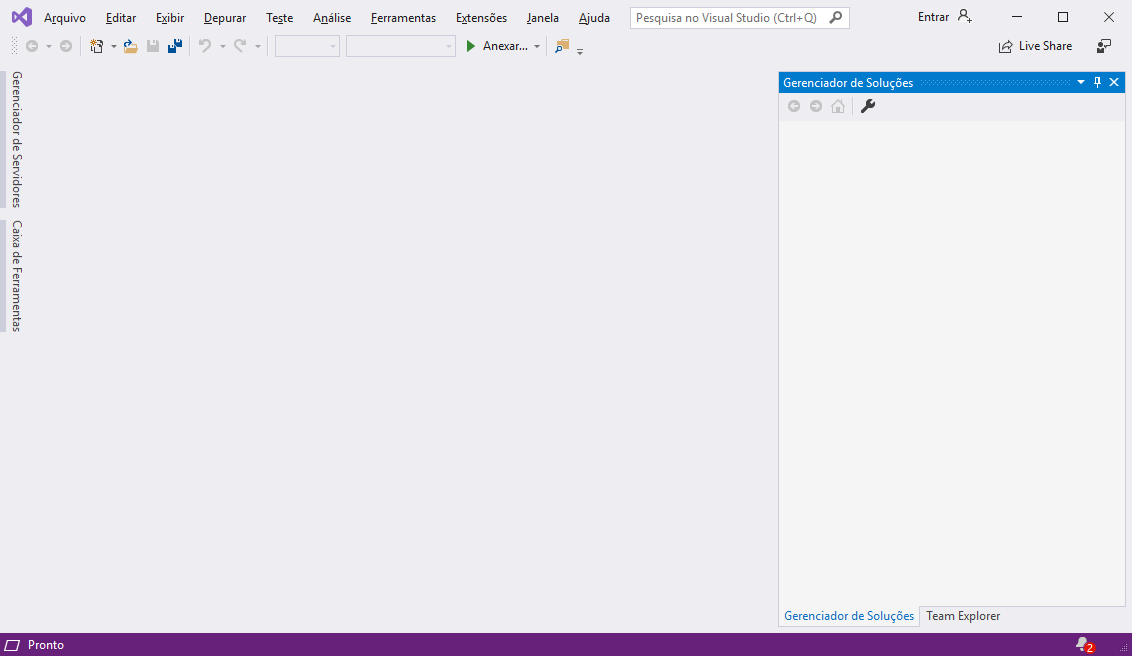Open the Ajuda menu
This screenshot has width=1132, height=656.
(x=594, y=17)
